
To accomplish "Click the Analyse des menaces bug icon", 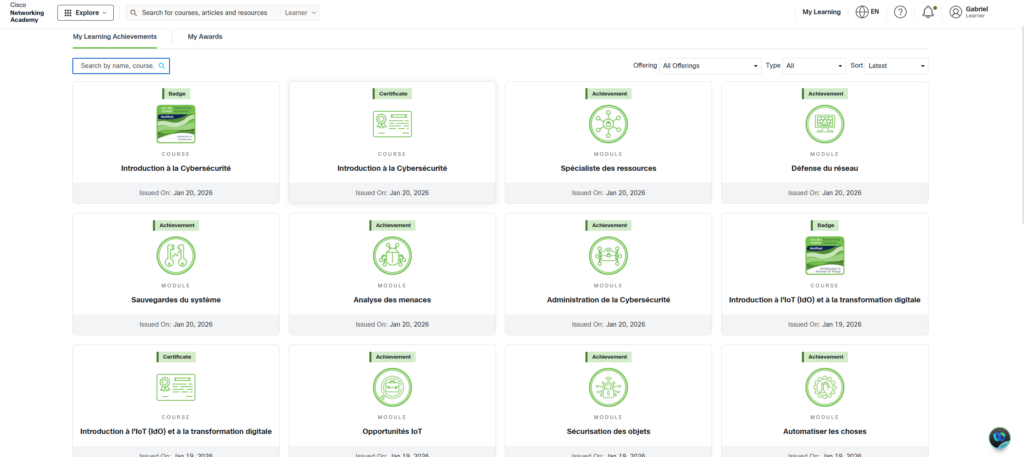I will pos(392,257).
